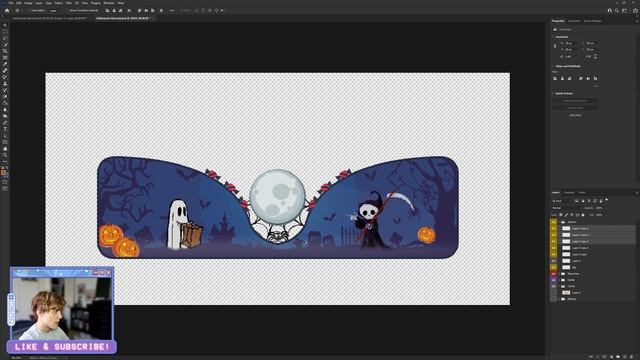640x360 pixels.
Task: Select the Eyedropper tool
Action: 5,64
